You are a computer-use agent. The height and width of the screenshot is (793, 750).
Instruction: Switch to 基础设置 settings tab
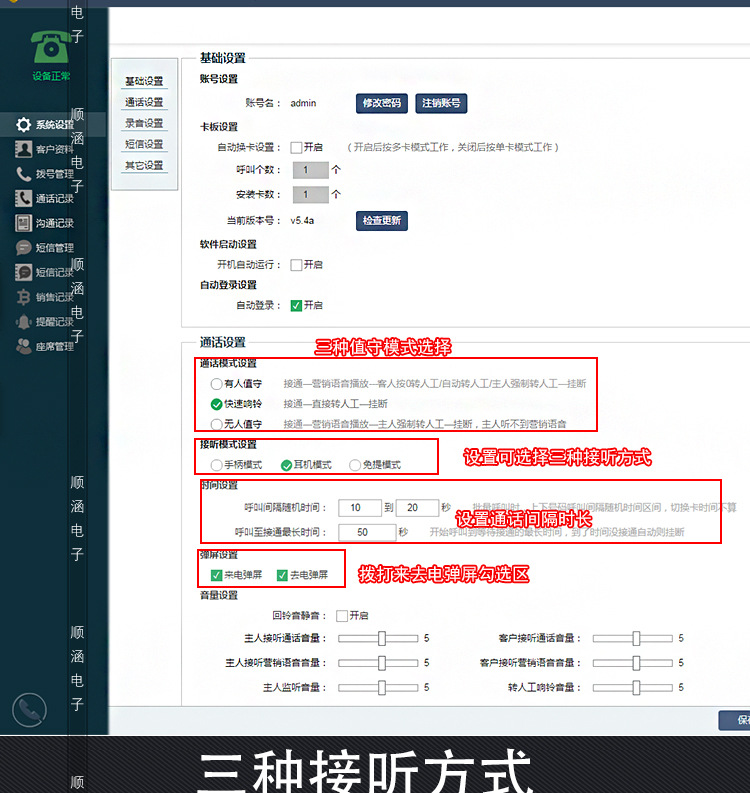pos(144,81)
